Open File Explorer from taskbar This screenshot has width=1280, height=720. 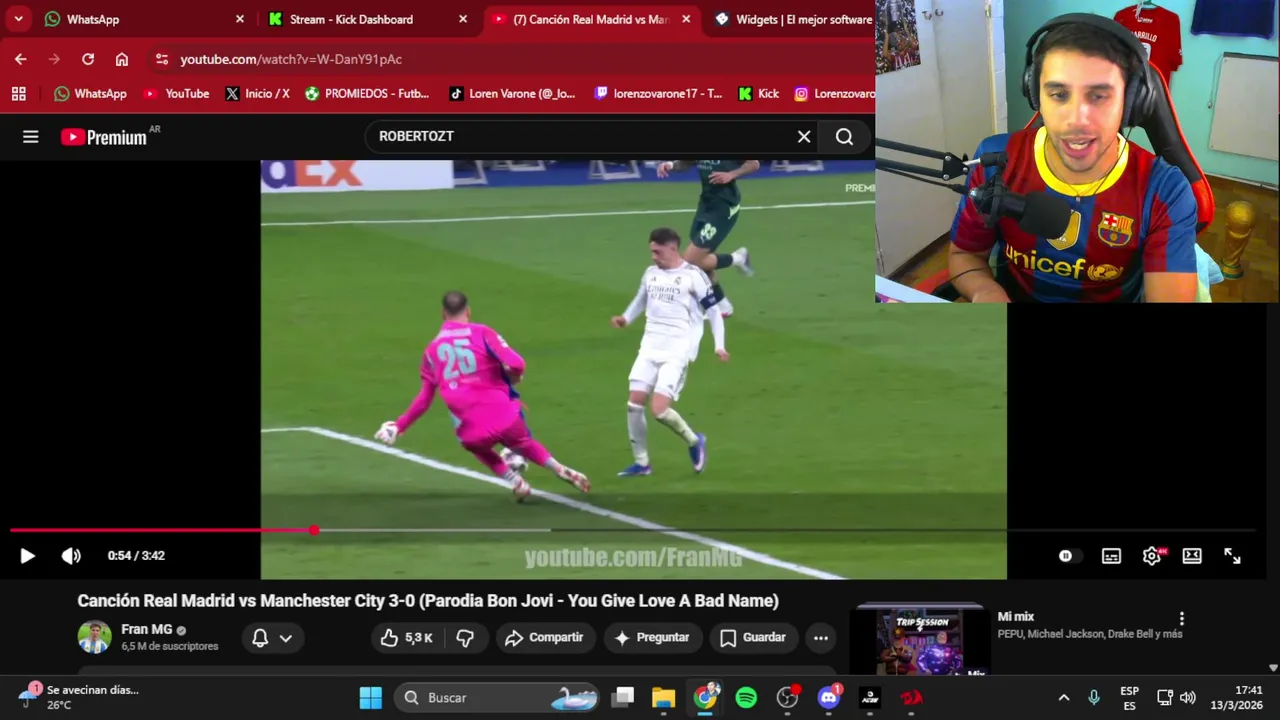coord(664,697)
